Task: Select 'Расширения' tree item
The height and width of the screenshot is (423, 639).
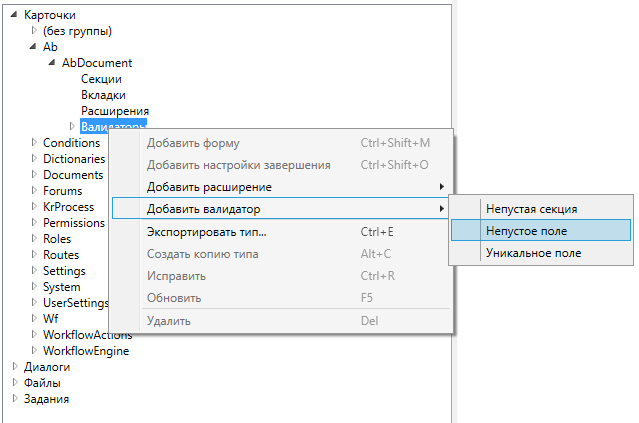Action: pos(115,111)
